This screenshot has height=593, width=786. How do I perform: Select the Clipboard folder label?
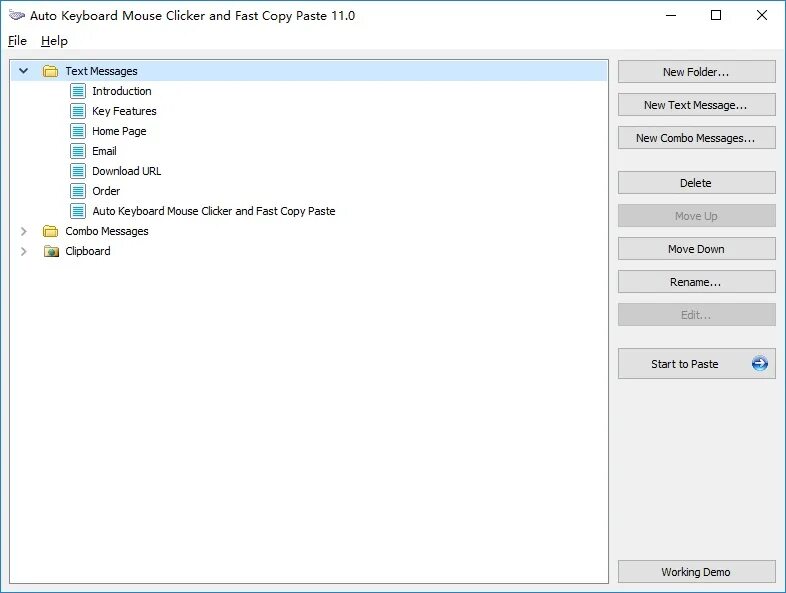click(x=88, y=251)
